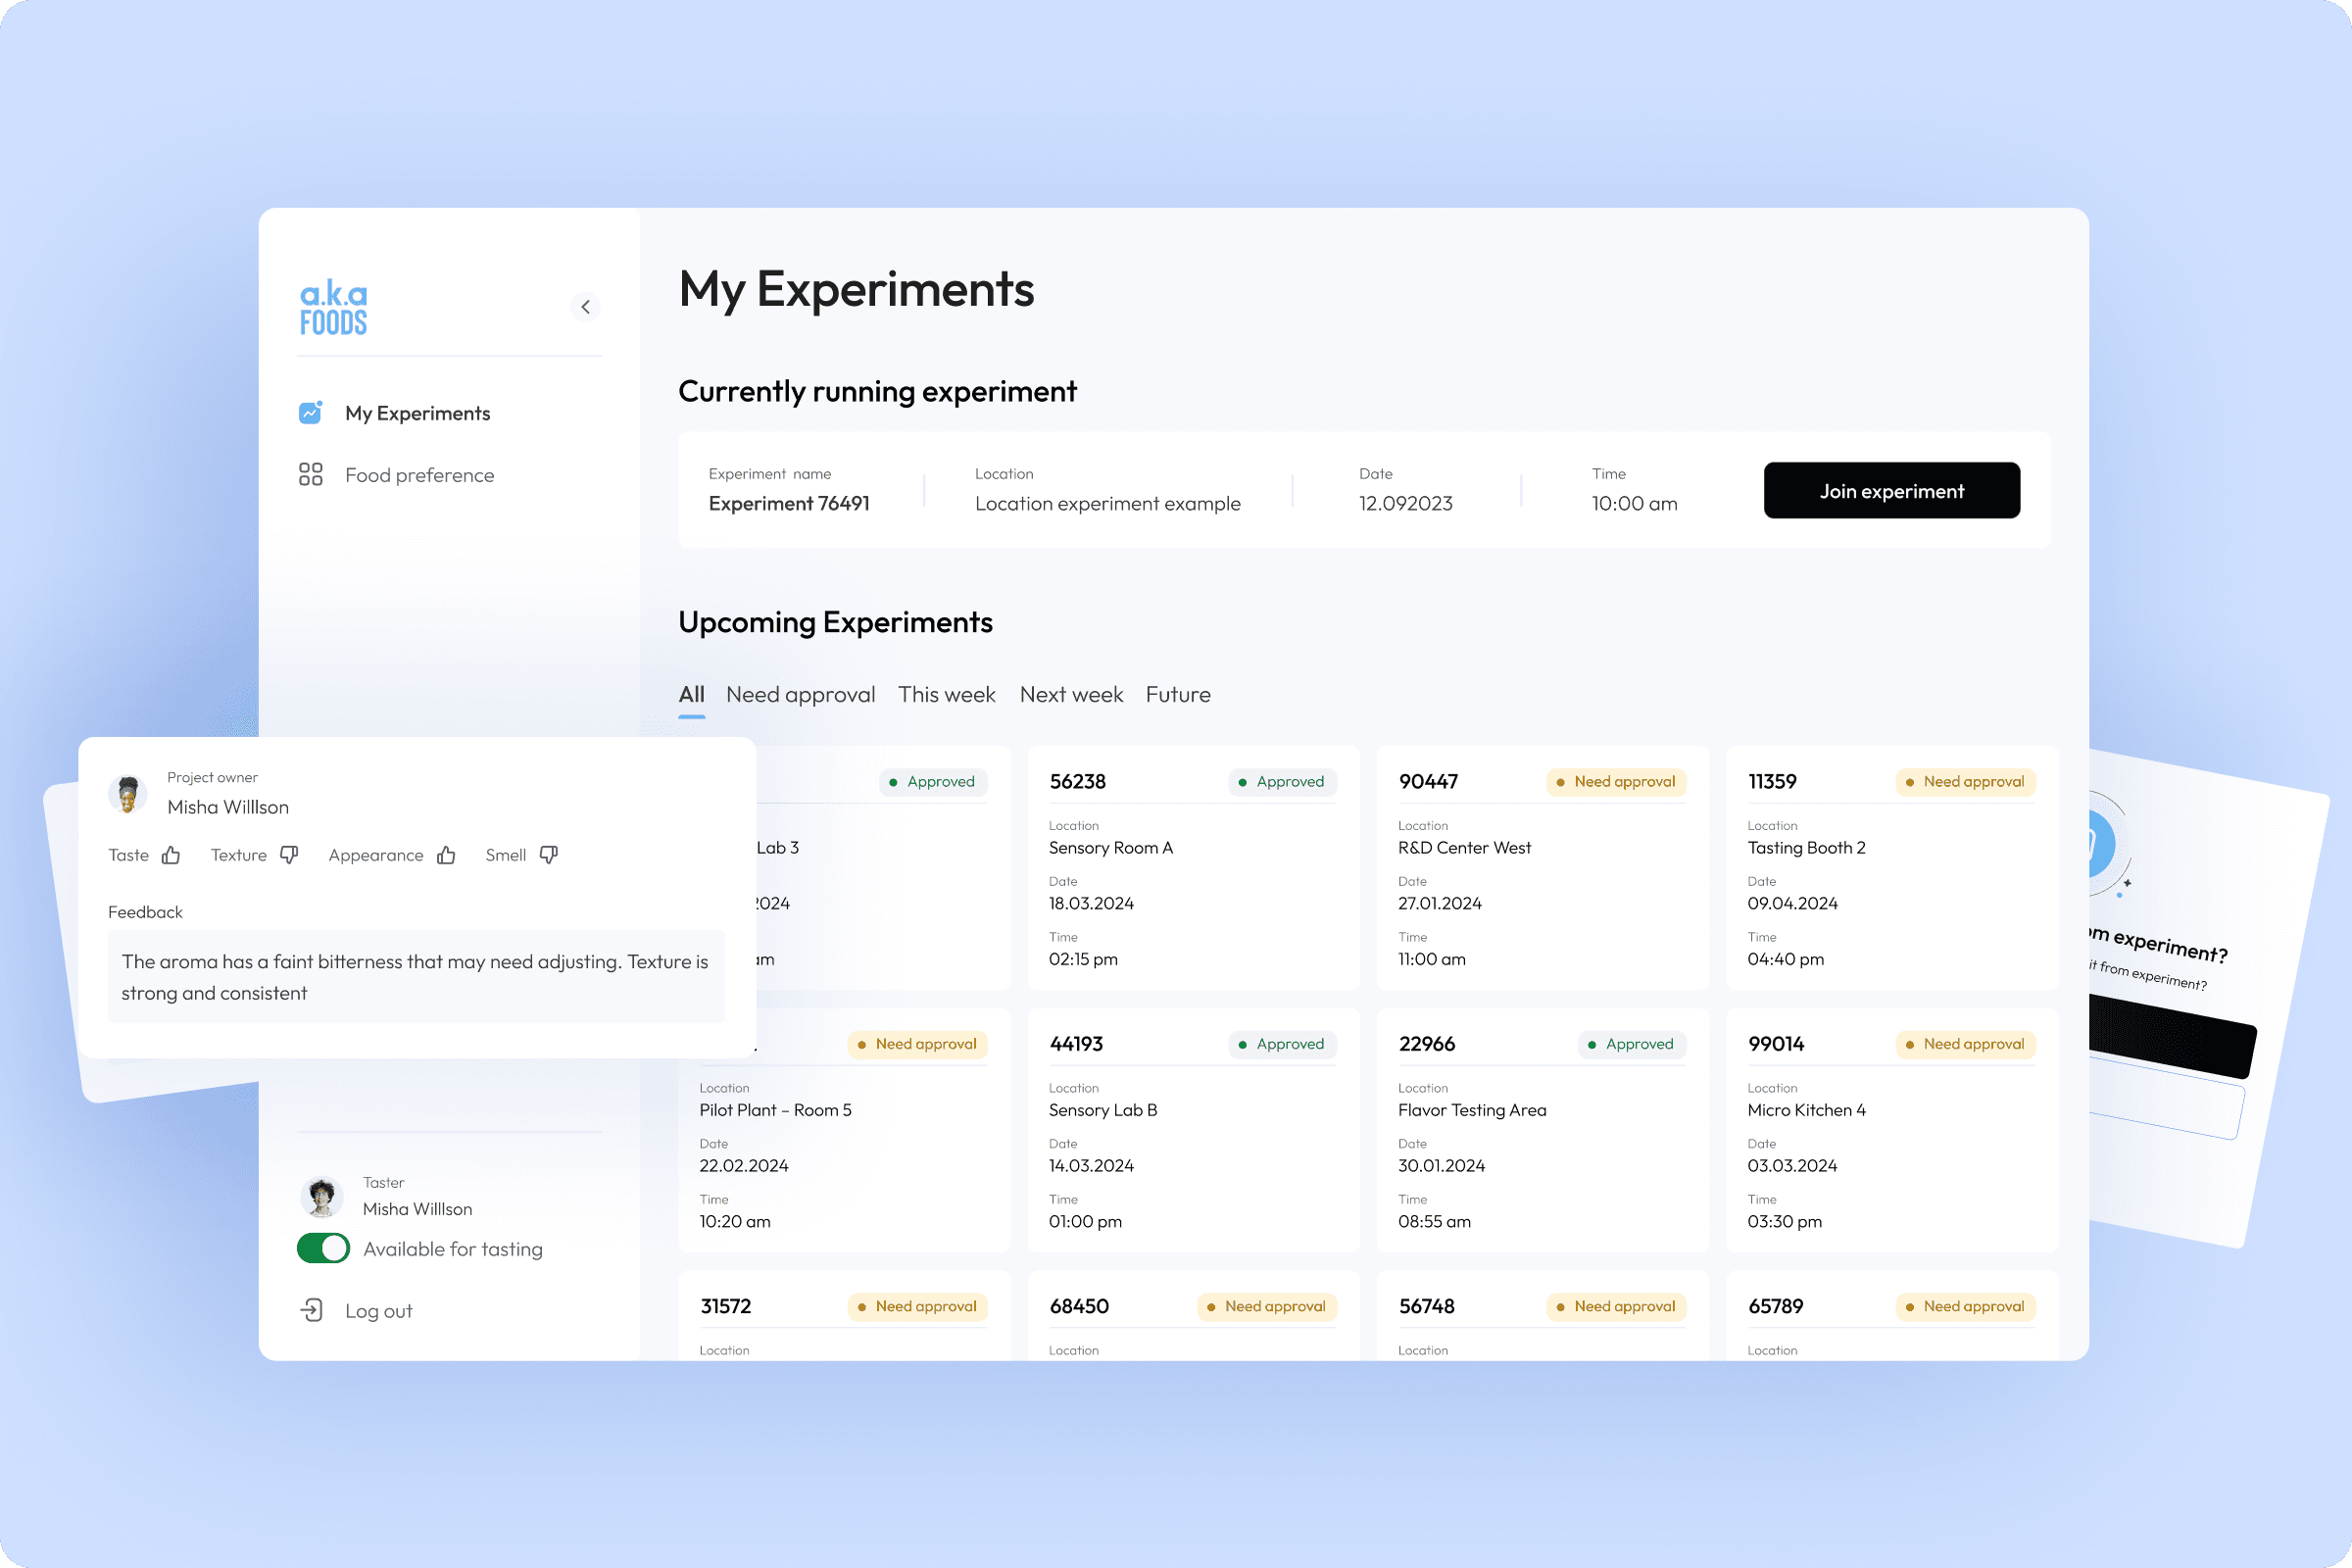Image resolution: width=2352 pixels, height=1568 pixels.
Task: Show the Future experiments tab
Action: [1177, 695]
